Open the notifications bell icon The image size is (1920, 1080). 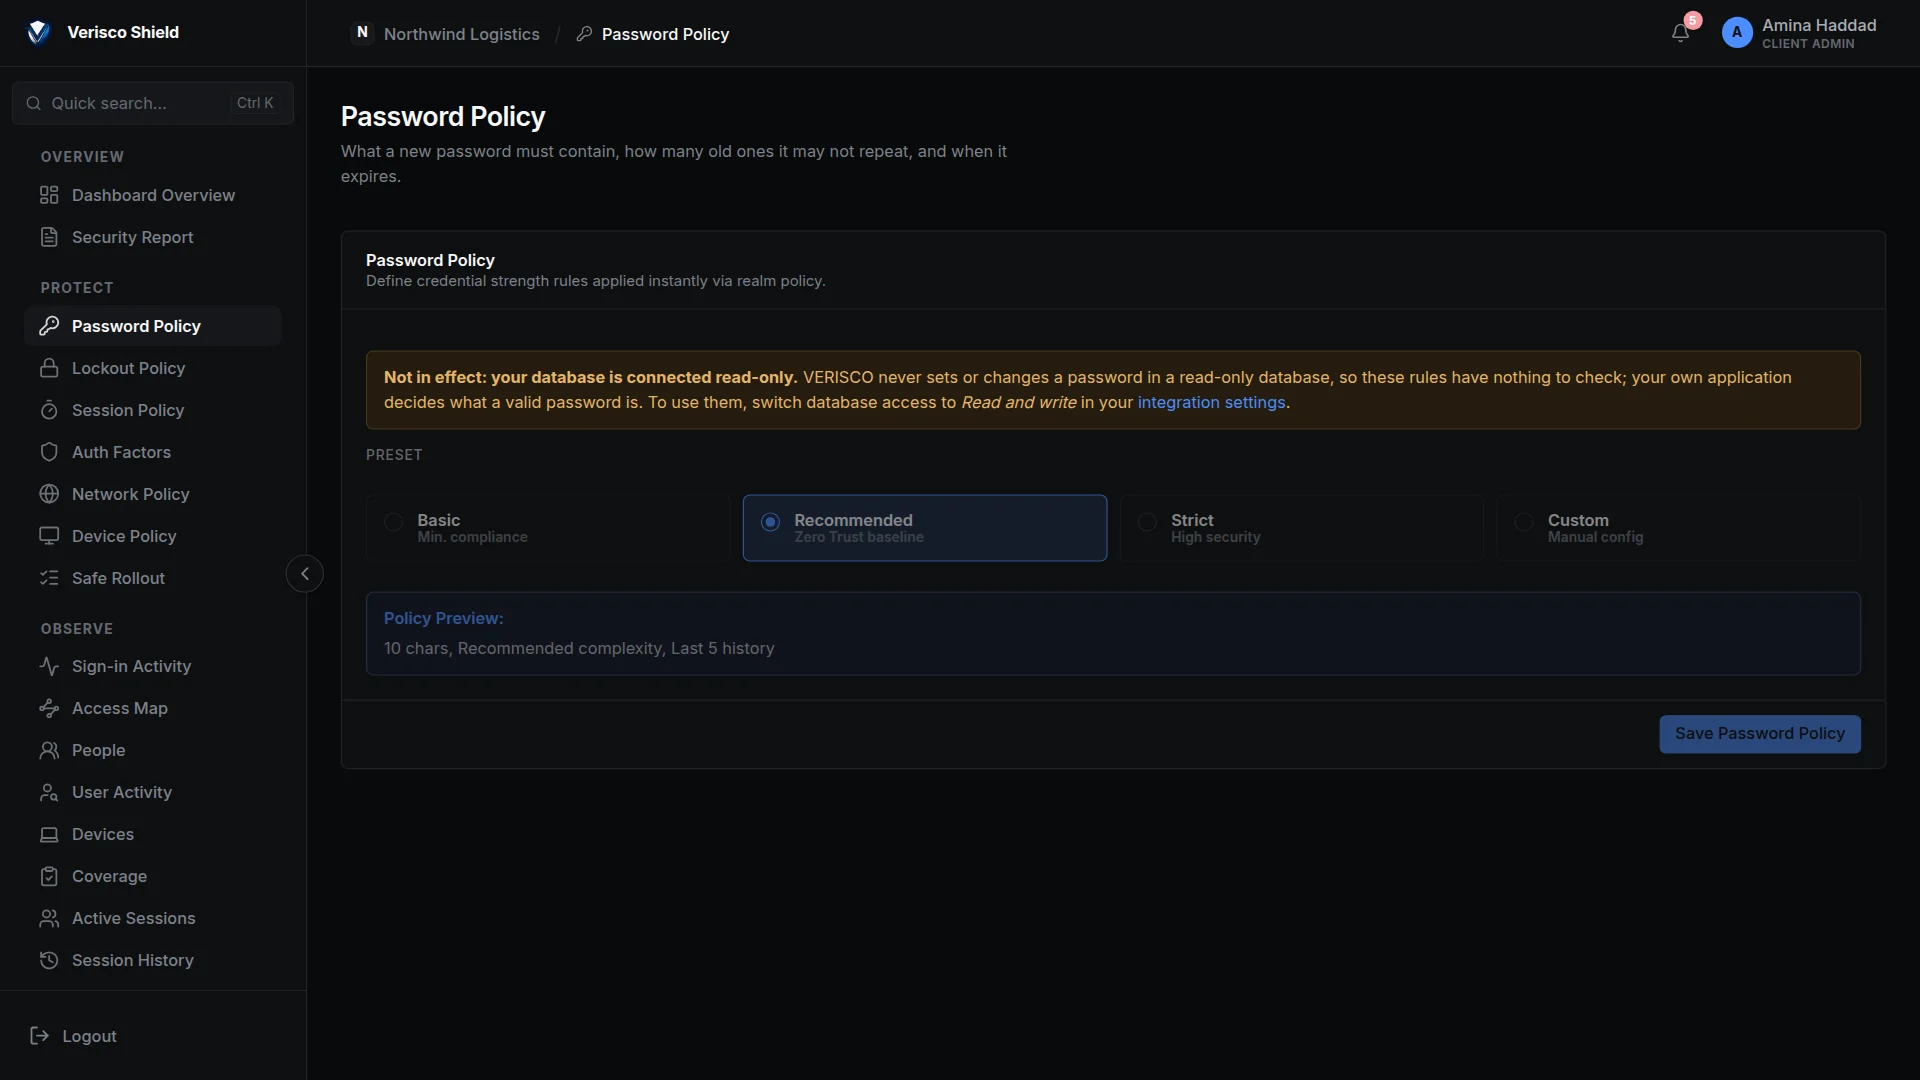click(x=1680, y=33)
